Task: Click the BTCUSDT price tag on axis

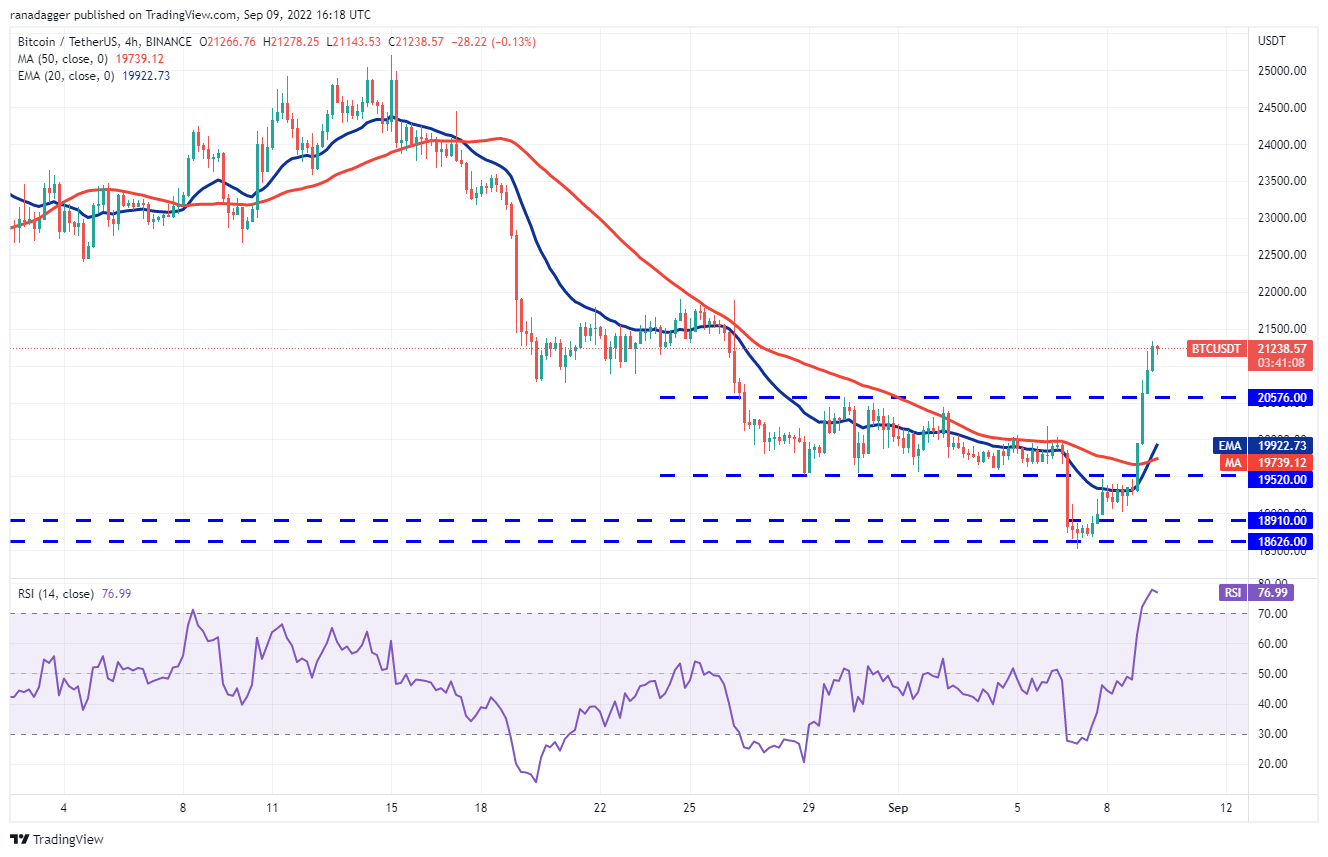Action: click(1215, 349)
